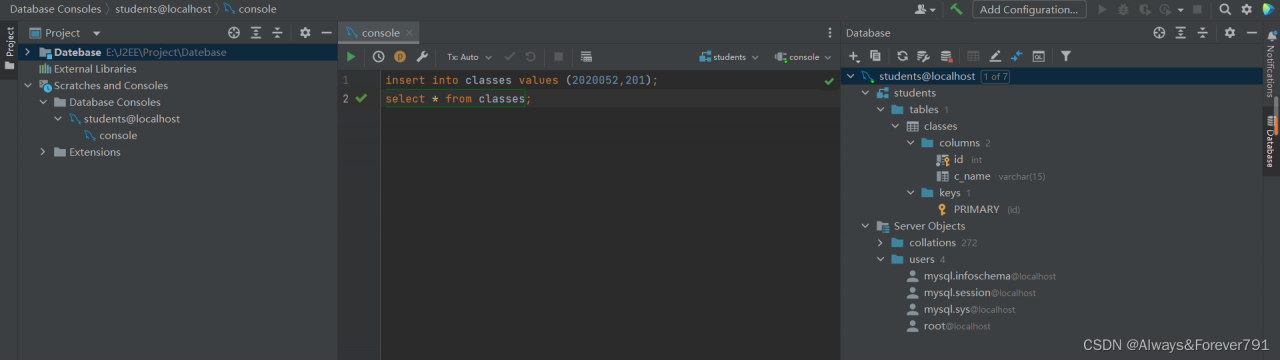Hide the Database panel minus icon
This screenshot has height=360, width=1280.
click(x=1251, y=33)
